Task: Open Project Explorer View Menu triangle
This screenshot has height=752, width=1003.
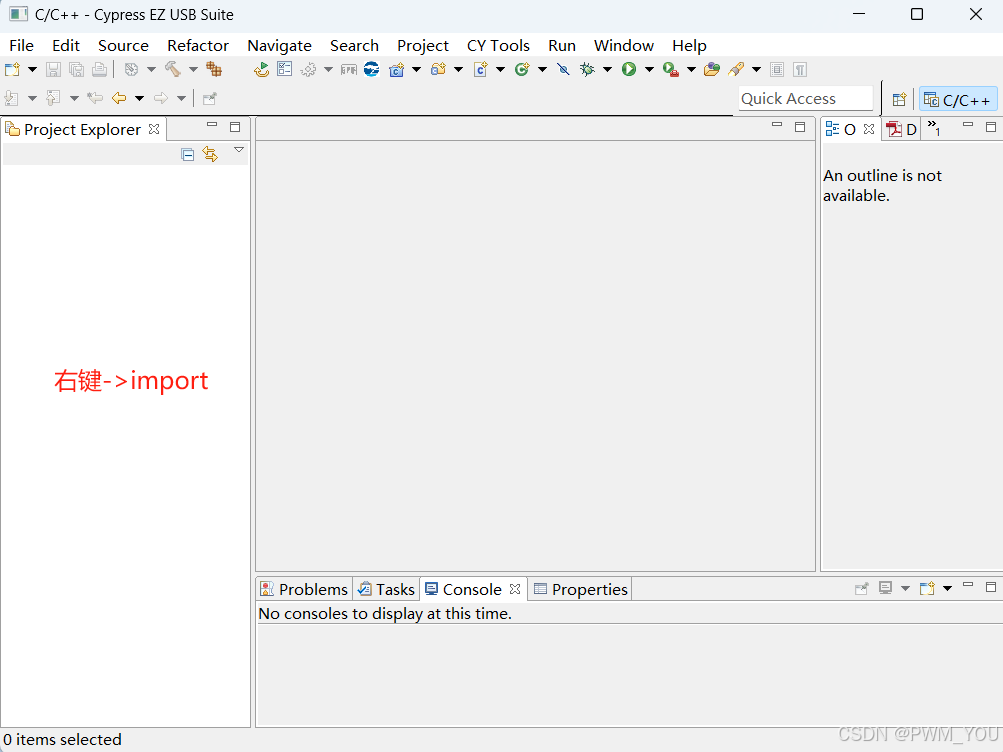Action: 239,150
